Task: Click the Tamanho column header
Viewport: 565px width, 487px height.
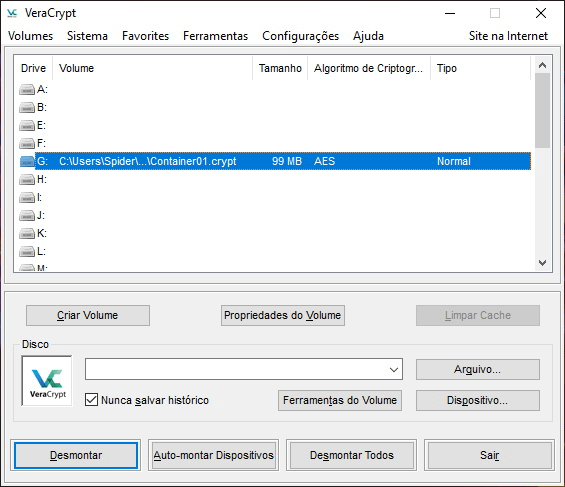Action: (280, 68)
